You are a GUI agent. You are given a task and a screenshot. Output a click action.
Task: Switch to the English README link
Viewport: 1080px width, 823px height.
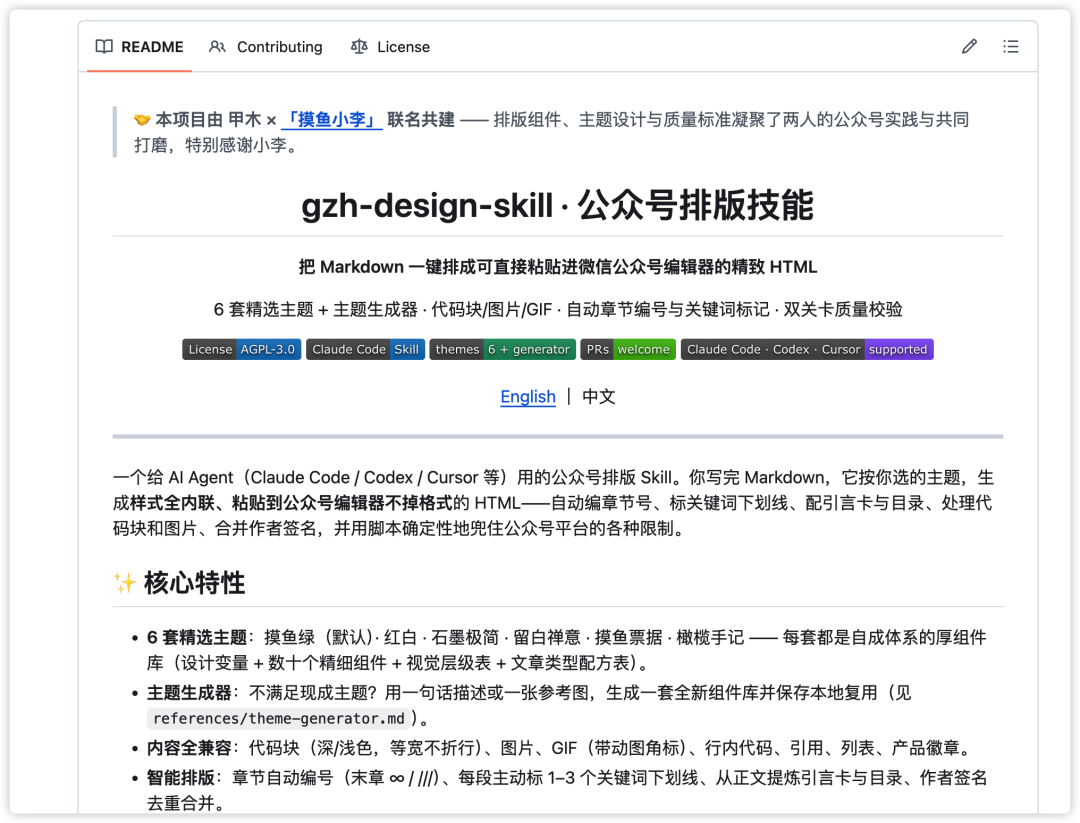(528, 397)
